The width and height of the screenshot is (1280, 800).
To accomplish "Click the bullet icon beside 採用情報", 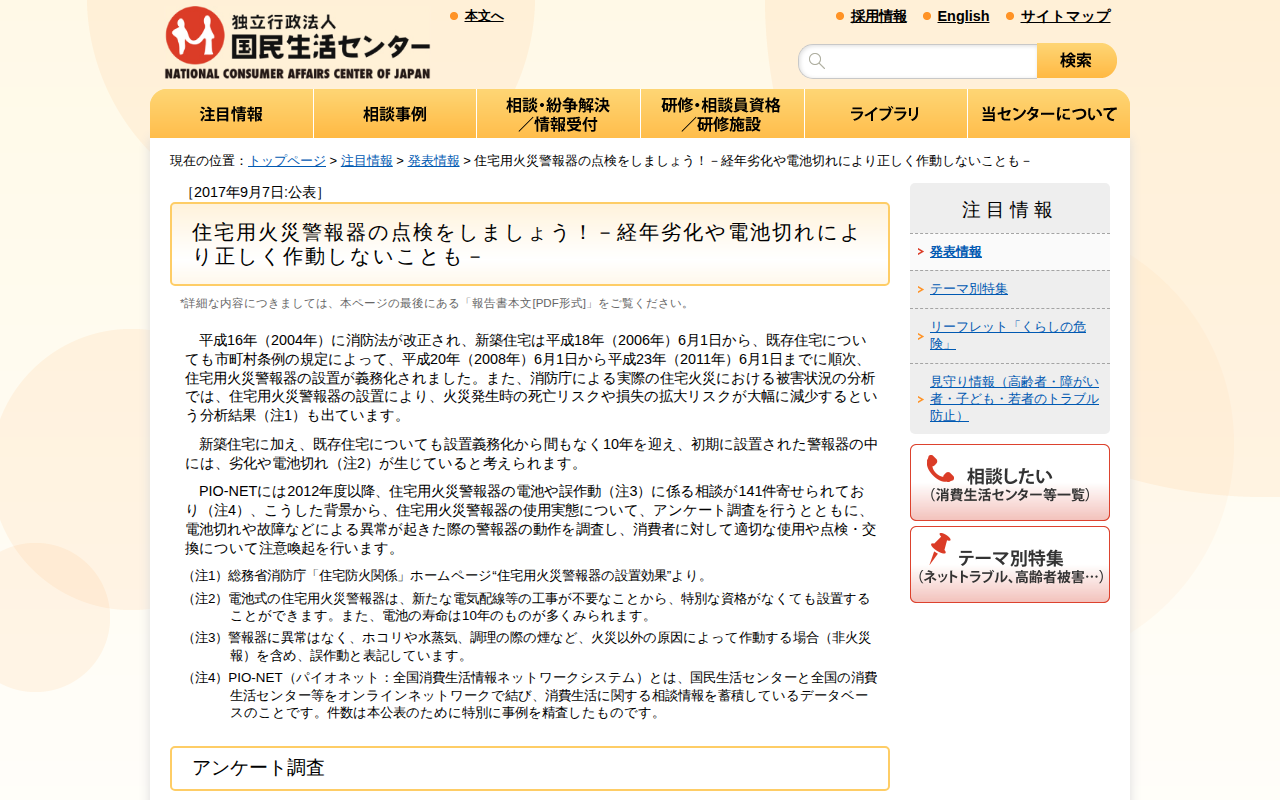I will click(x=837, y=16).
